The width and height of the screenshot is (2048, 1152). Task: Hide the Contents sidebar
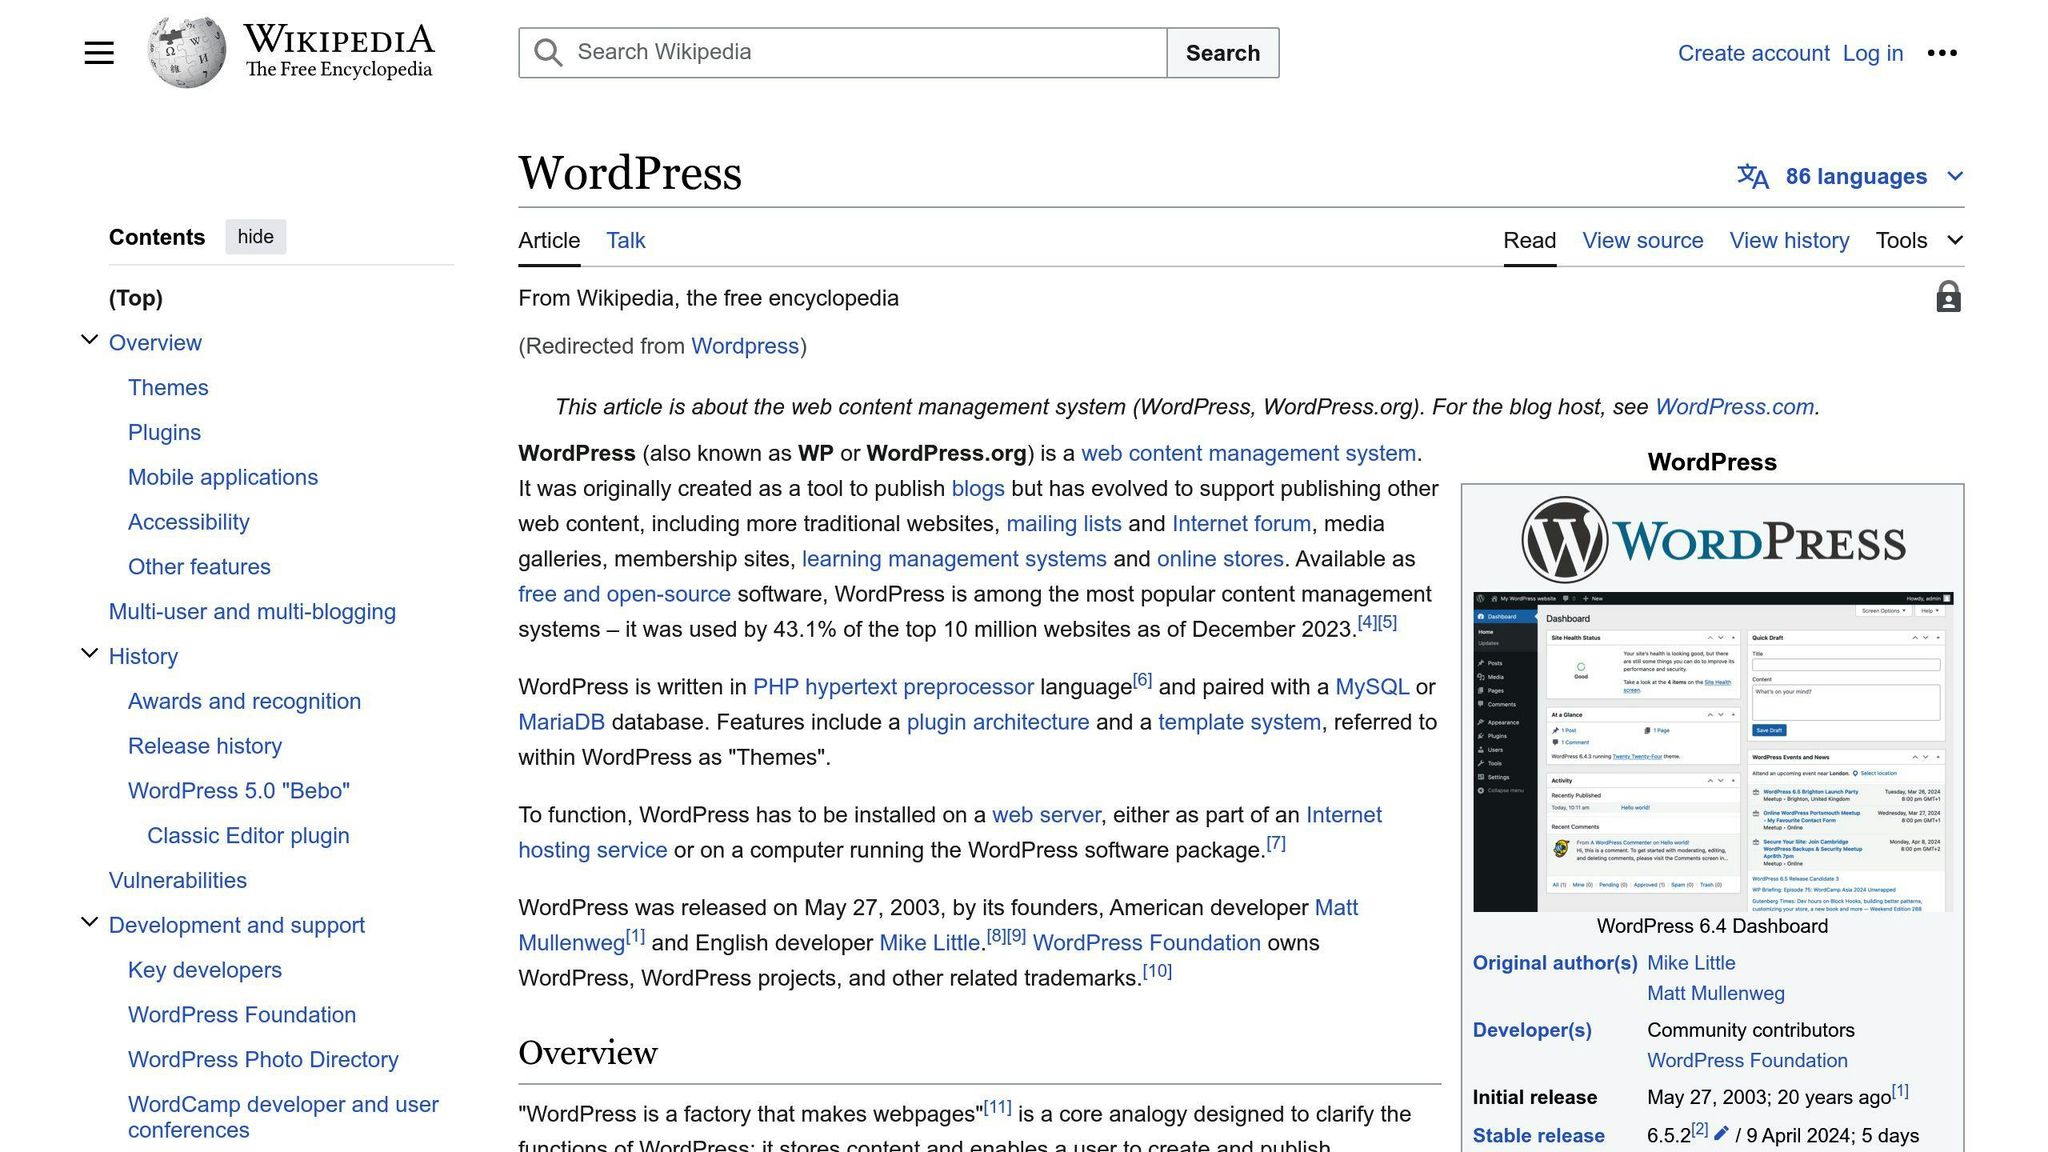pos(255,237)
